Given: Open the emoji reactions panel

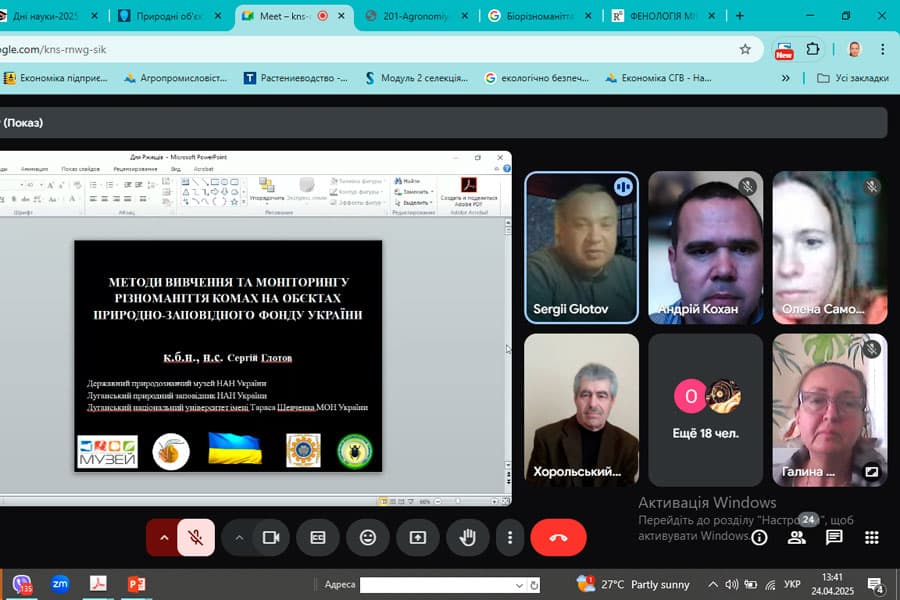Looking at the screenshot, I should pos(368,537).
